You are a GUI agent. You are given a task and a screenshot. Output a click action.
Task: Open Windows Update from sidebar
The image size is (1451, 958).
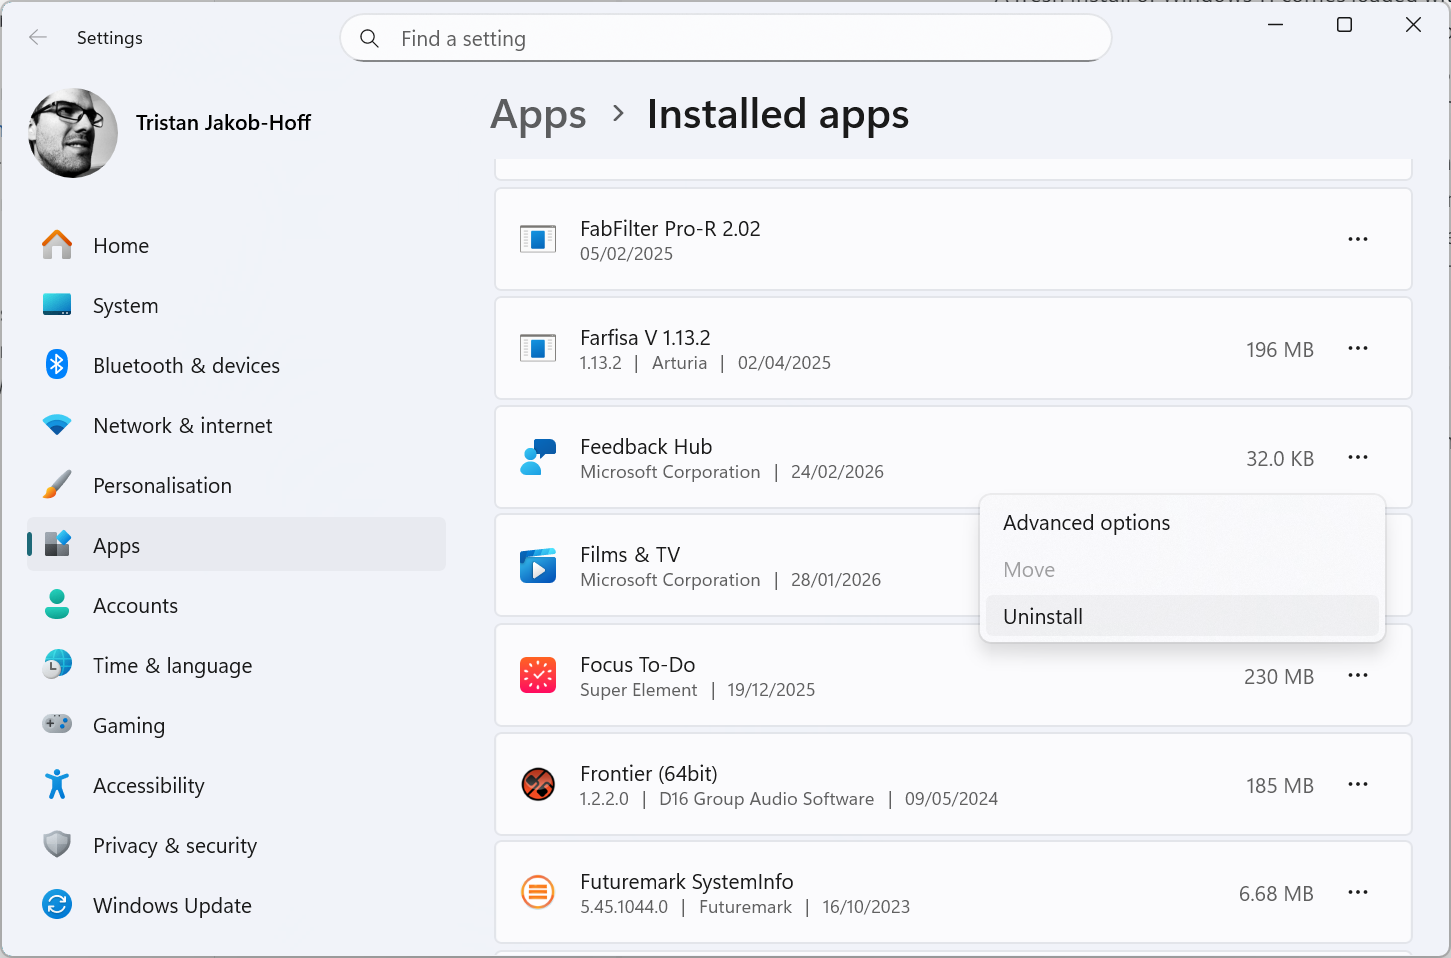click(x=172, y=906)
